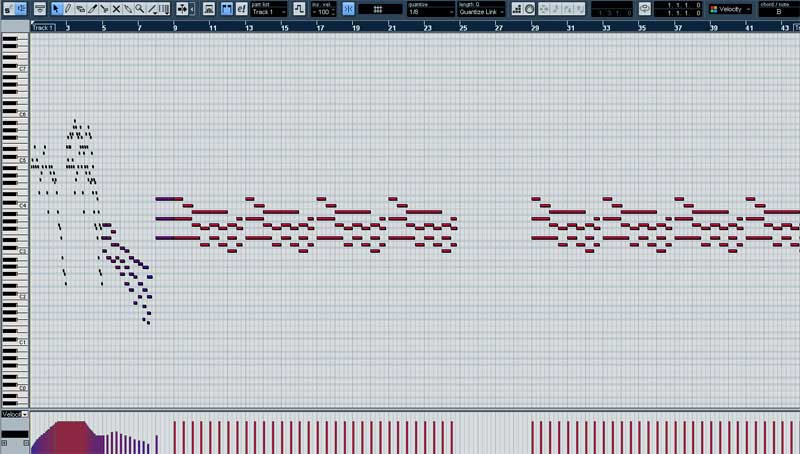This screenshot has width=800, height=454.
Task: Toggle the Step Input button
Action: tap(517, 9)
